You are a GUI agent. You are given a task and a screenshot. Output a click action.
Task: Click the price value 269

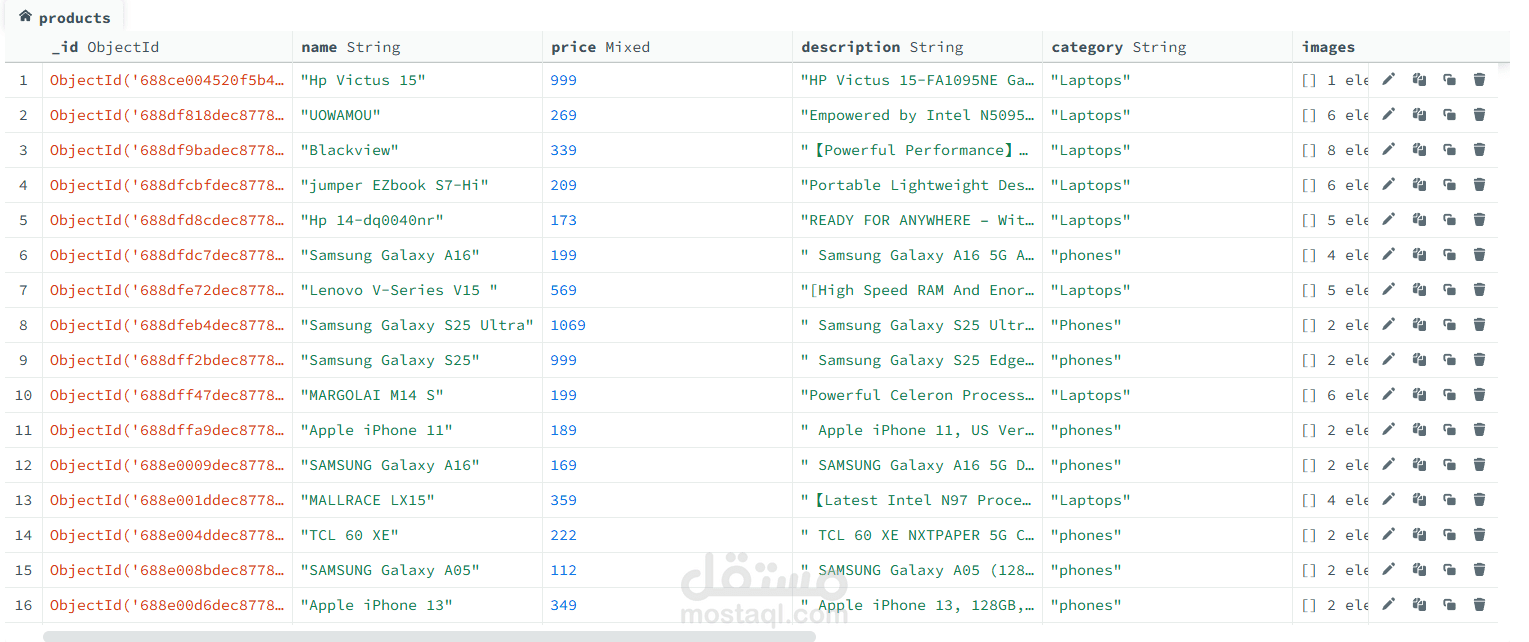click(x=563, y=115)
